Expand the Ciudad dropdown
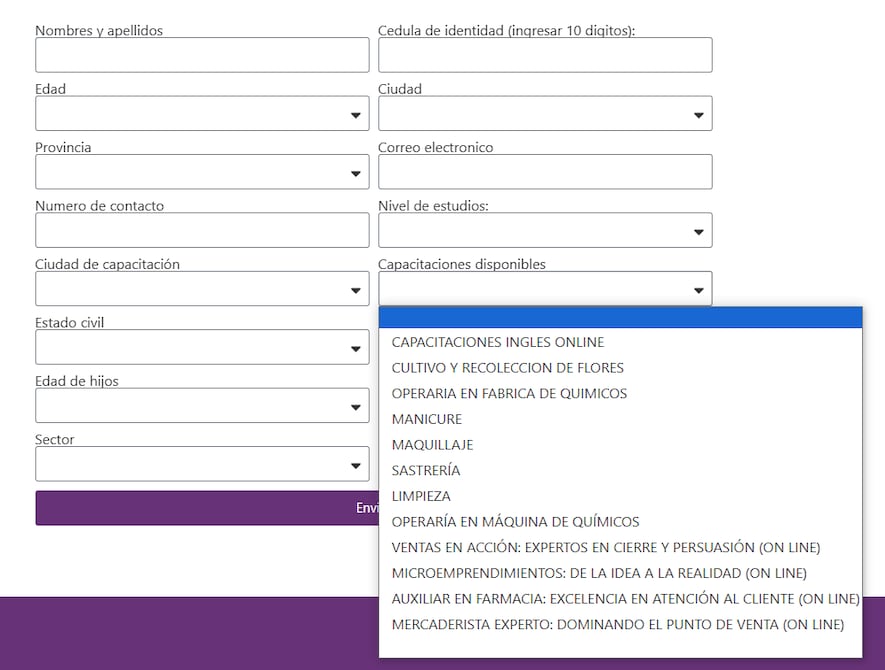The width and height of the screenshot is (885, 670). point(545,114)
